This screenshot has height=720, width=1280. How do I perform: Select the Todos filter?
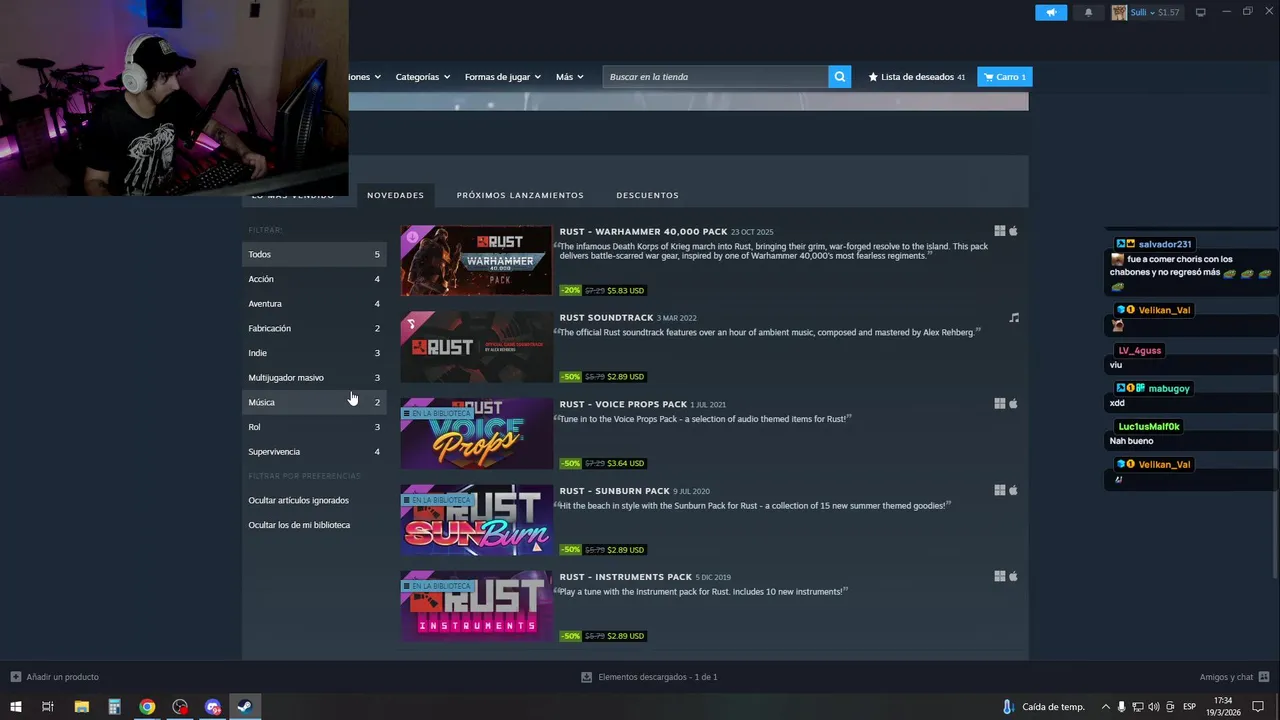click(314, 254)
